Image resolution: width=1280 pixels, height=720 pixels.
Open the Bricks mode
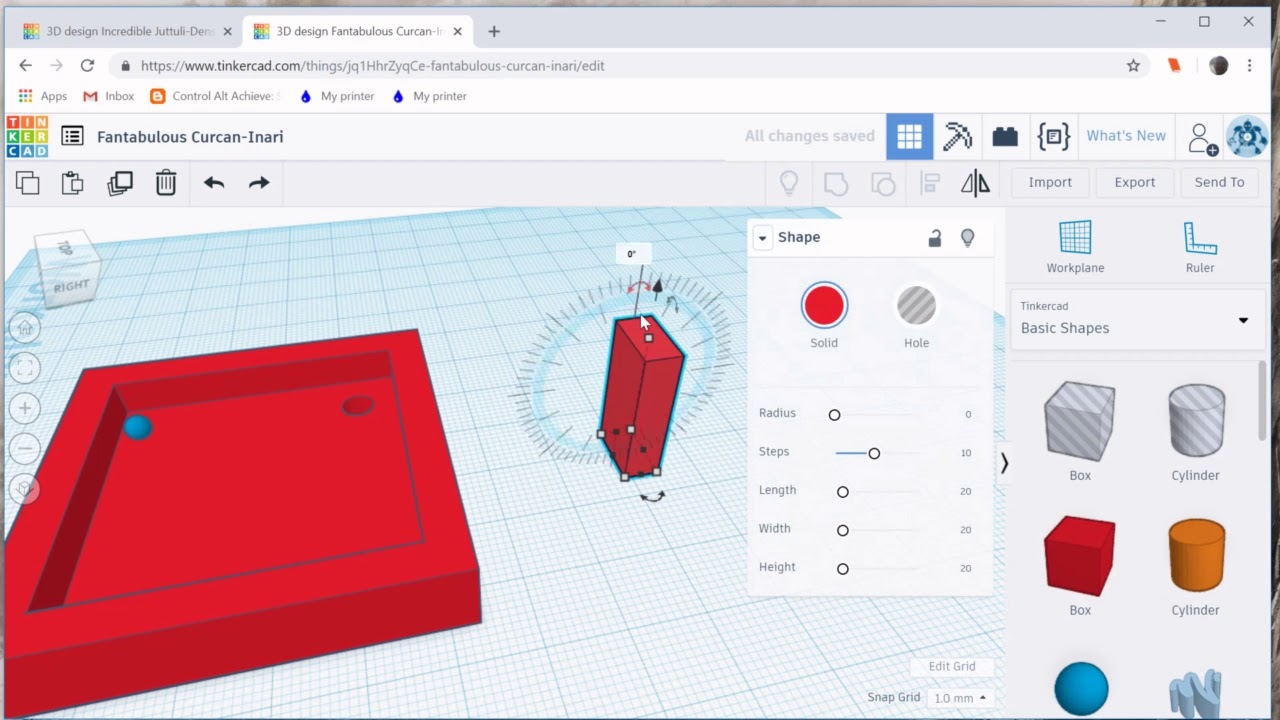tap(1005, 137)
